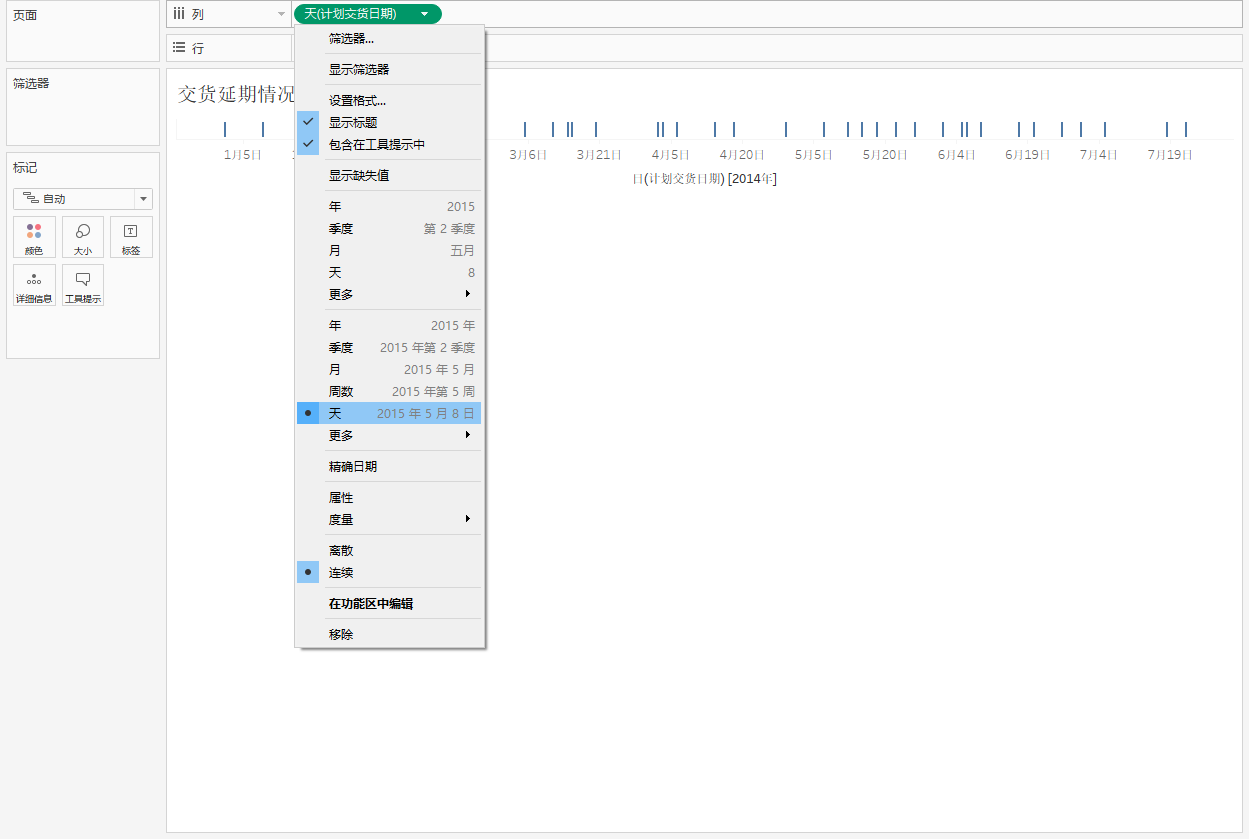Choose date value 季度 2015 年第 2 季度
Image resolution: width=1249 pixels, height=839 pixels.
390,348
